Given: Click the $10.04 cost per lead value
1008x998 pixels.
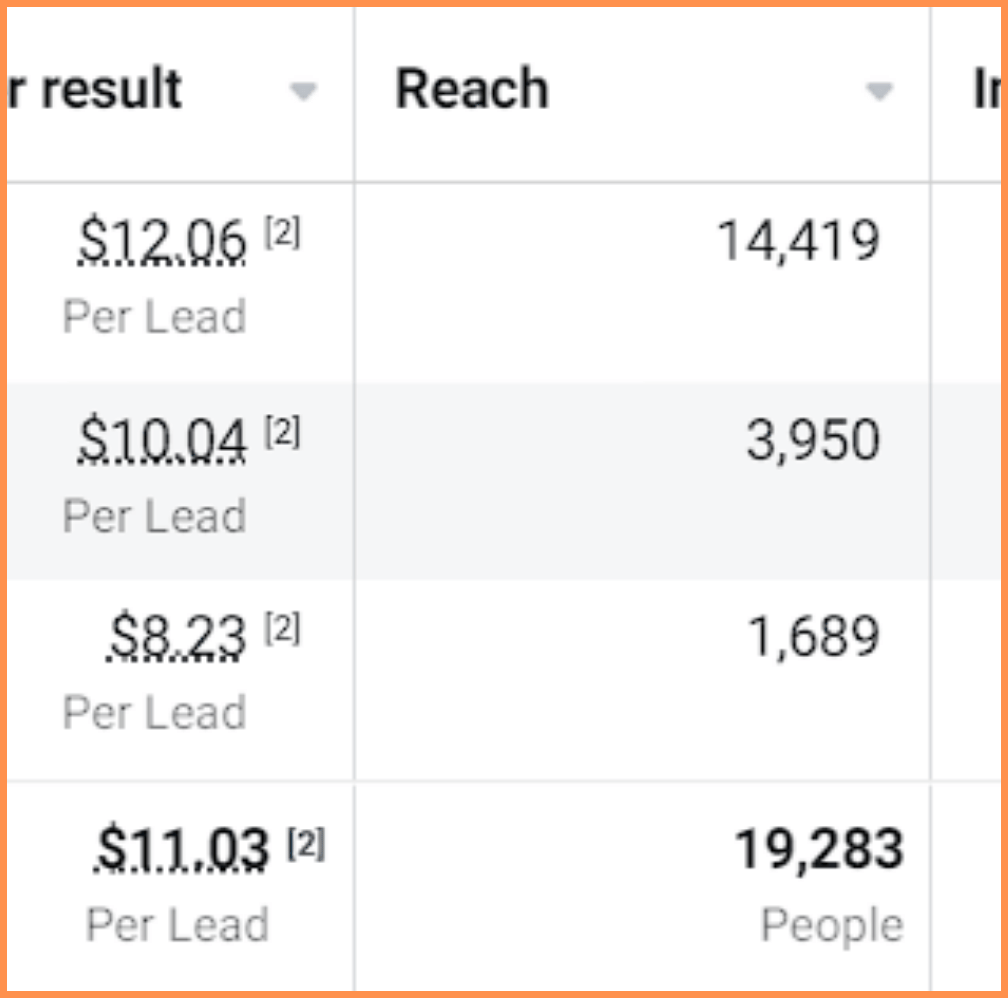Looking at the screenshot, I should (x=162, y=440).
